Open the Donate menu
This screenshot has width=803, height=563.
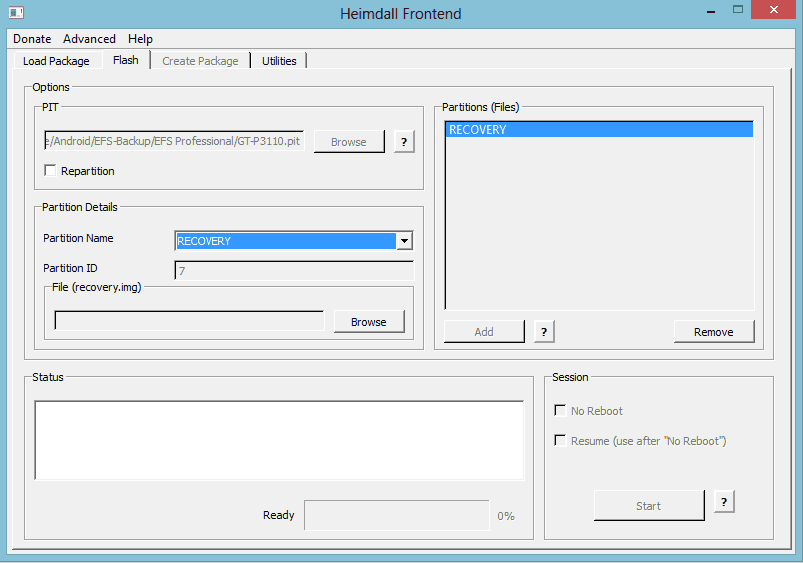point(32,39)
